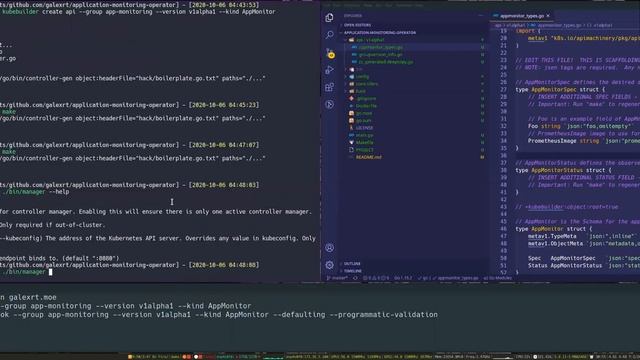The height and width of the screenshot is (360, 640).
Task: Open go.sum in the file tree
Action: pyautogui.click(x=363, y=120)
